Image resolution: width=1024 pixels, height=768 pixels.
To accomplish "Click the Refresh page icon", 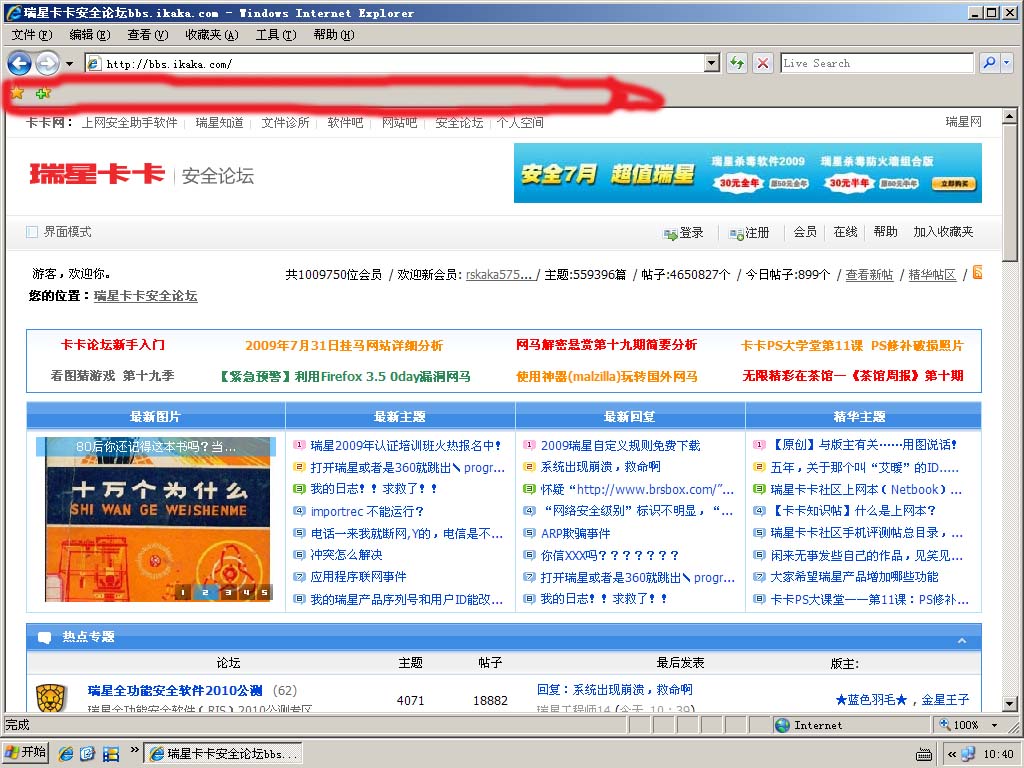I will coord(737,63).
